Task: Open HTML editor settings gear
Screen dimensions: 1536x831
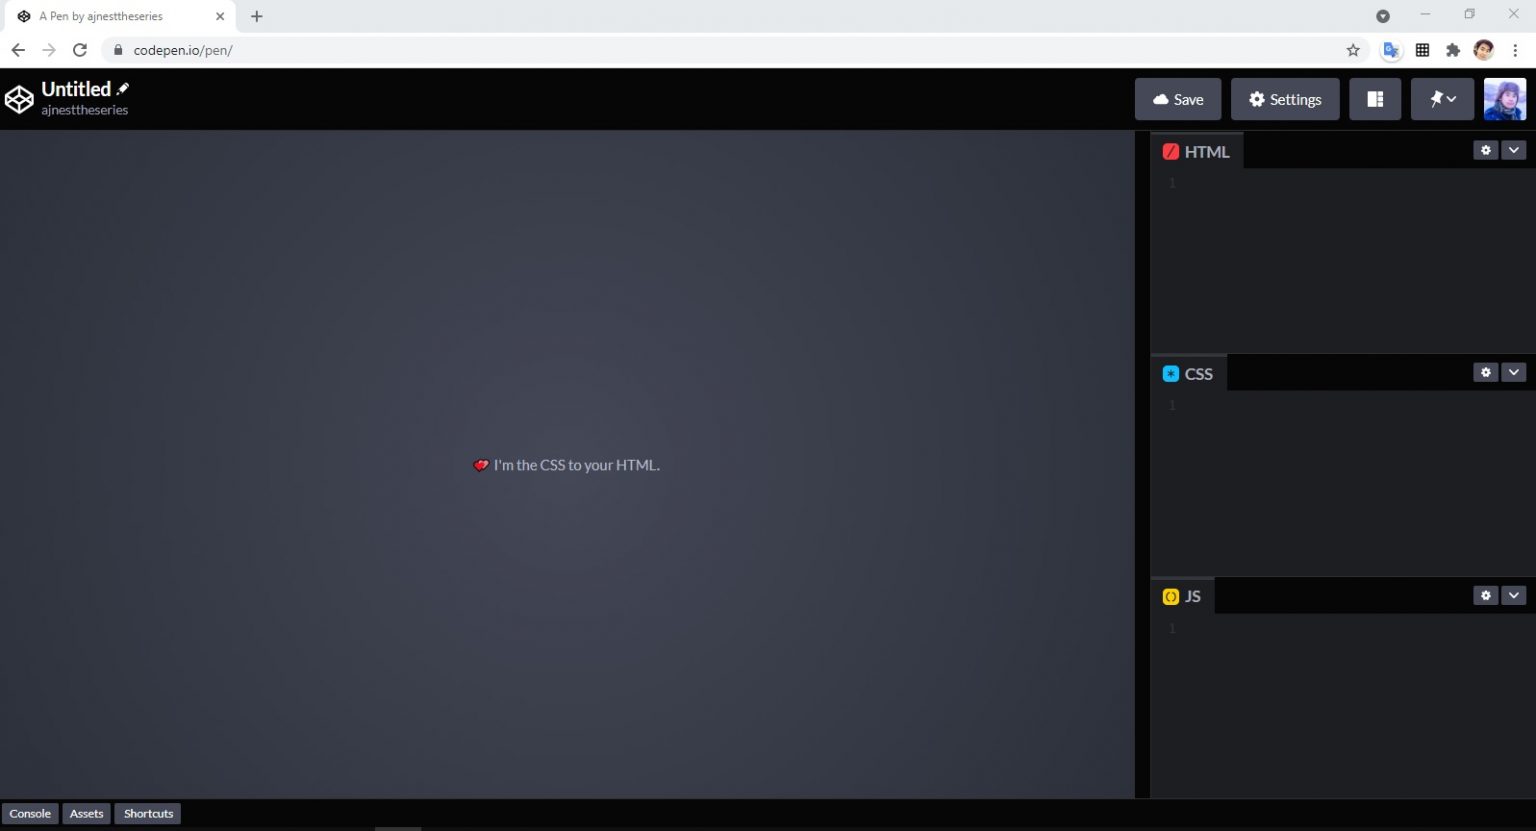Action: tap(1485, 150)
